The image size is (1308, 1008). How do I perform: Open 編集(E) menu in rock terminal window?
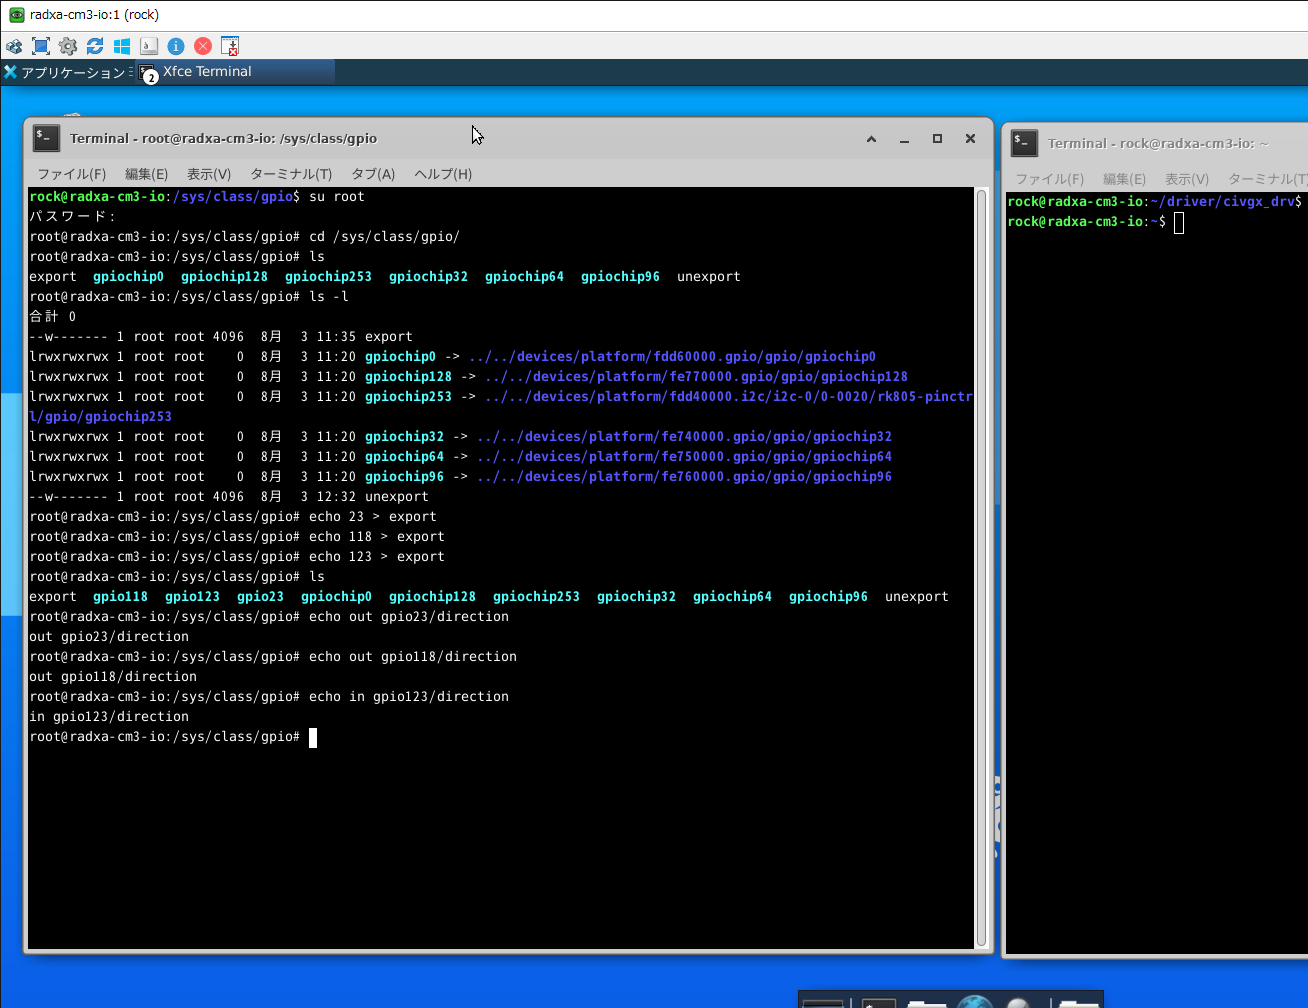[1124, 179]
